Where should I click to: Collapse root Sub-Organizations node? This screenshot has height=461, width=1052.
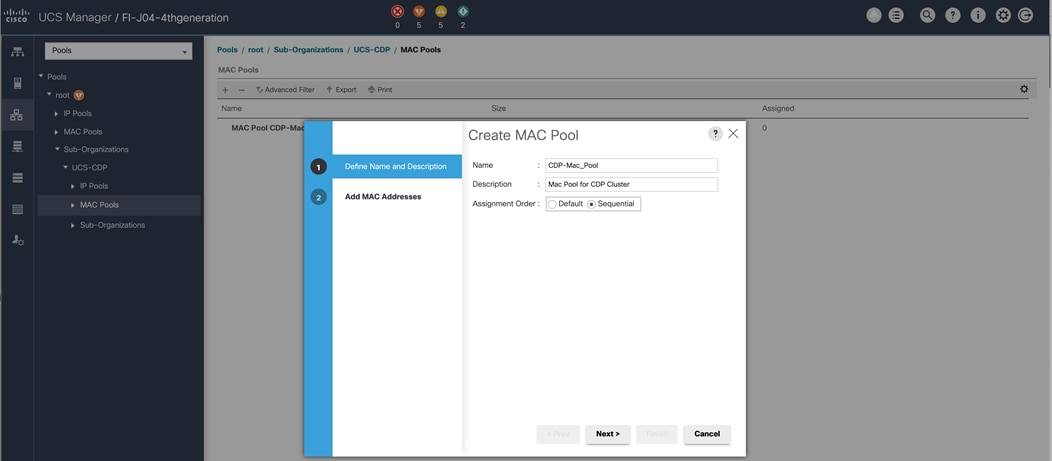57,149
